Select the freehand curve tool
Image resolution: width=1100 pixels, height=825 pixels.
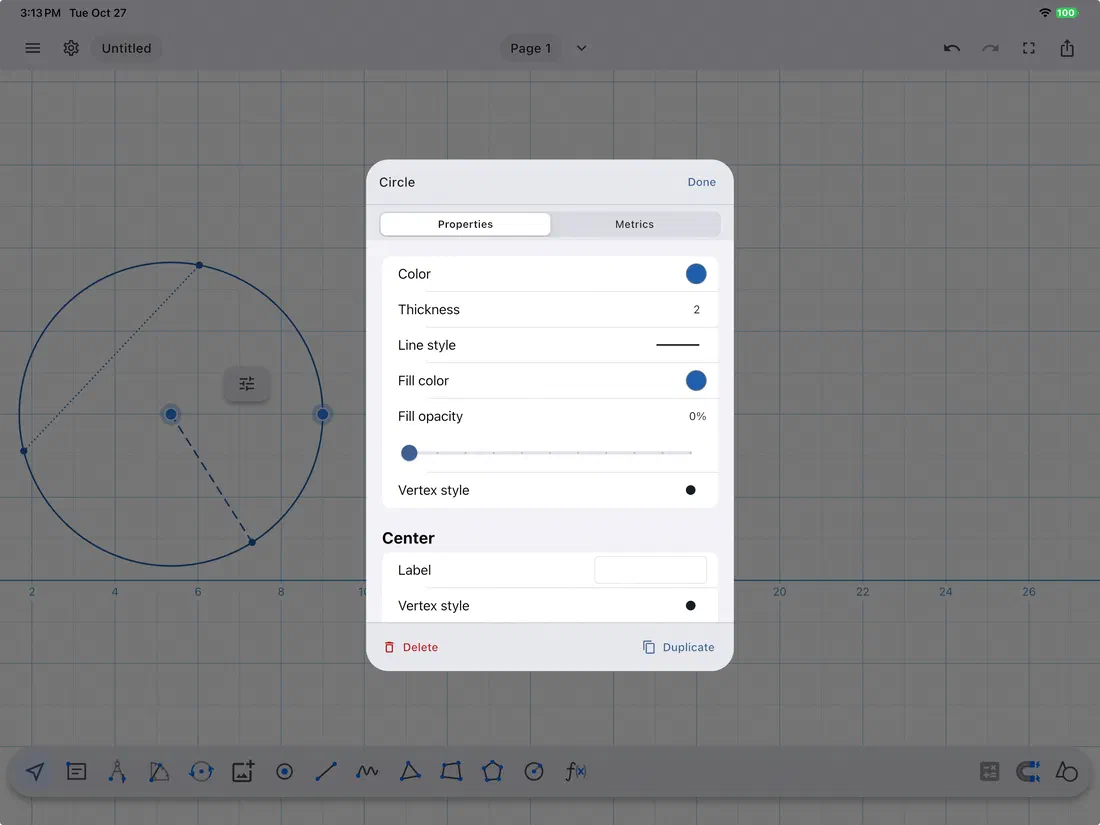click(367, 772)
